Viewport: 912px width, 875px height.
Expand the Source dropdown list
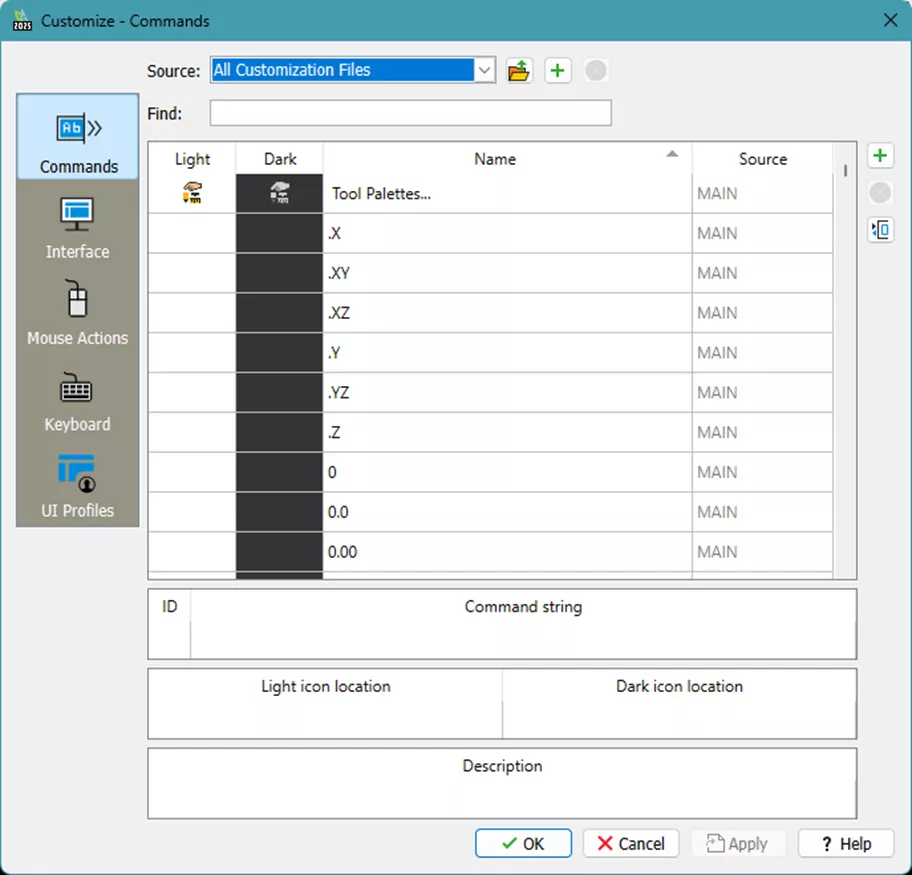click(x=485, y=70)
